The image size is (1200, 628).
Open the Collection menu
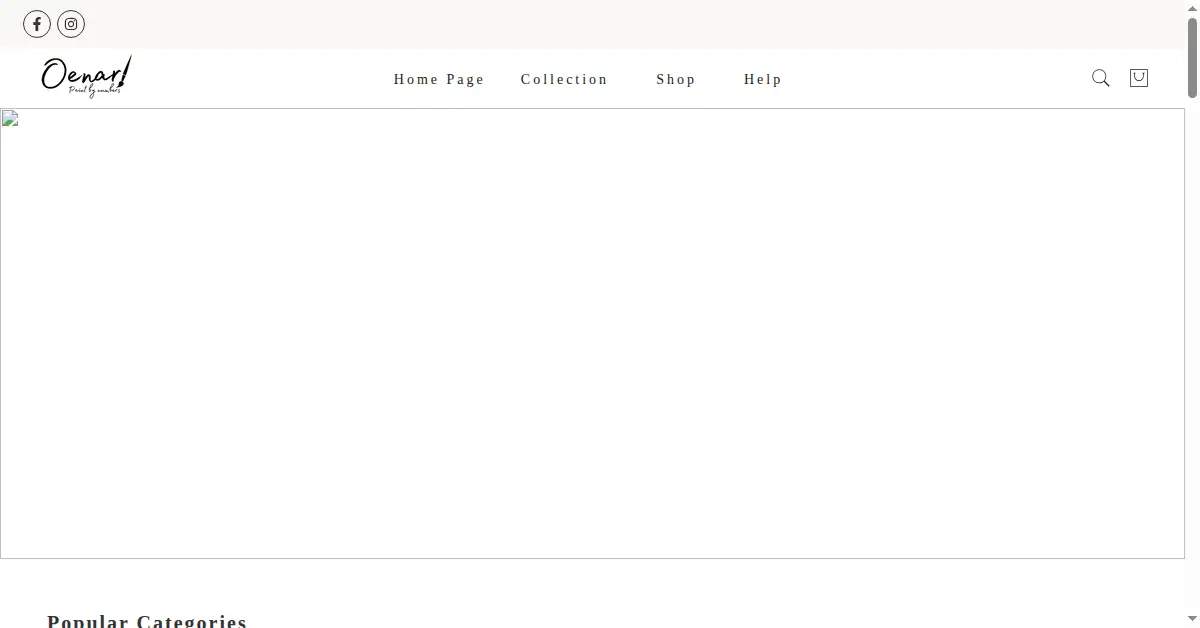coord(564,79)
